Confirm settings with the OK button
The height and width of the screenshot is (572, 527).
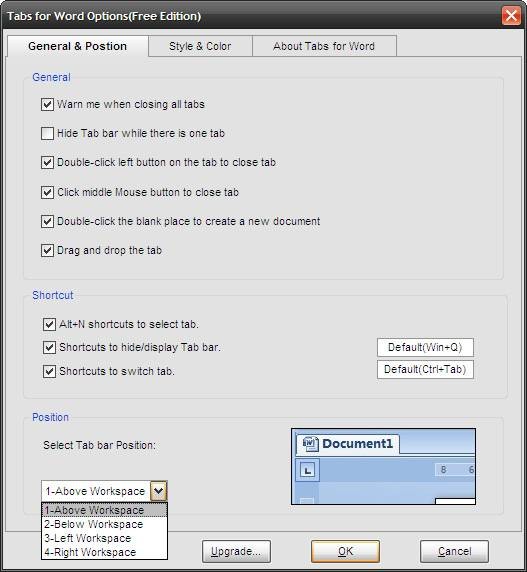point(345,551)
